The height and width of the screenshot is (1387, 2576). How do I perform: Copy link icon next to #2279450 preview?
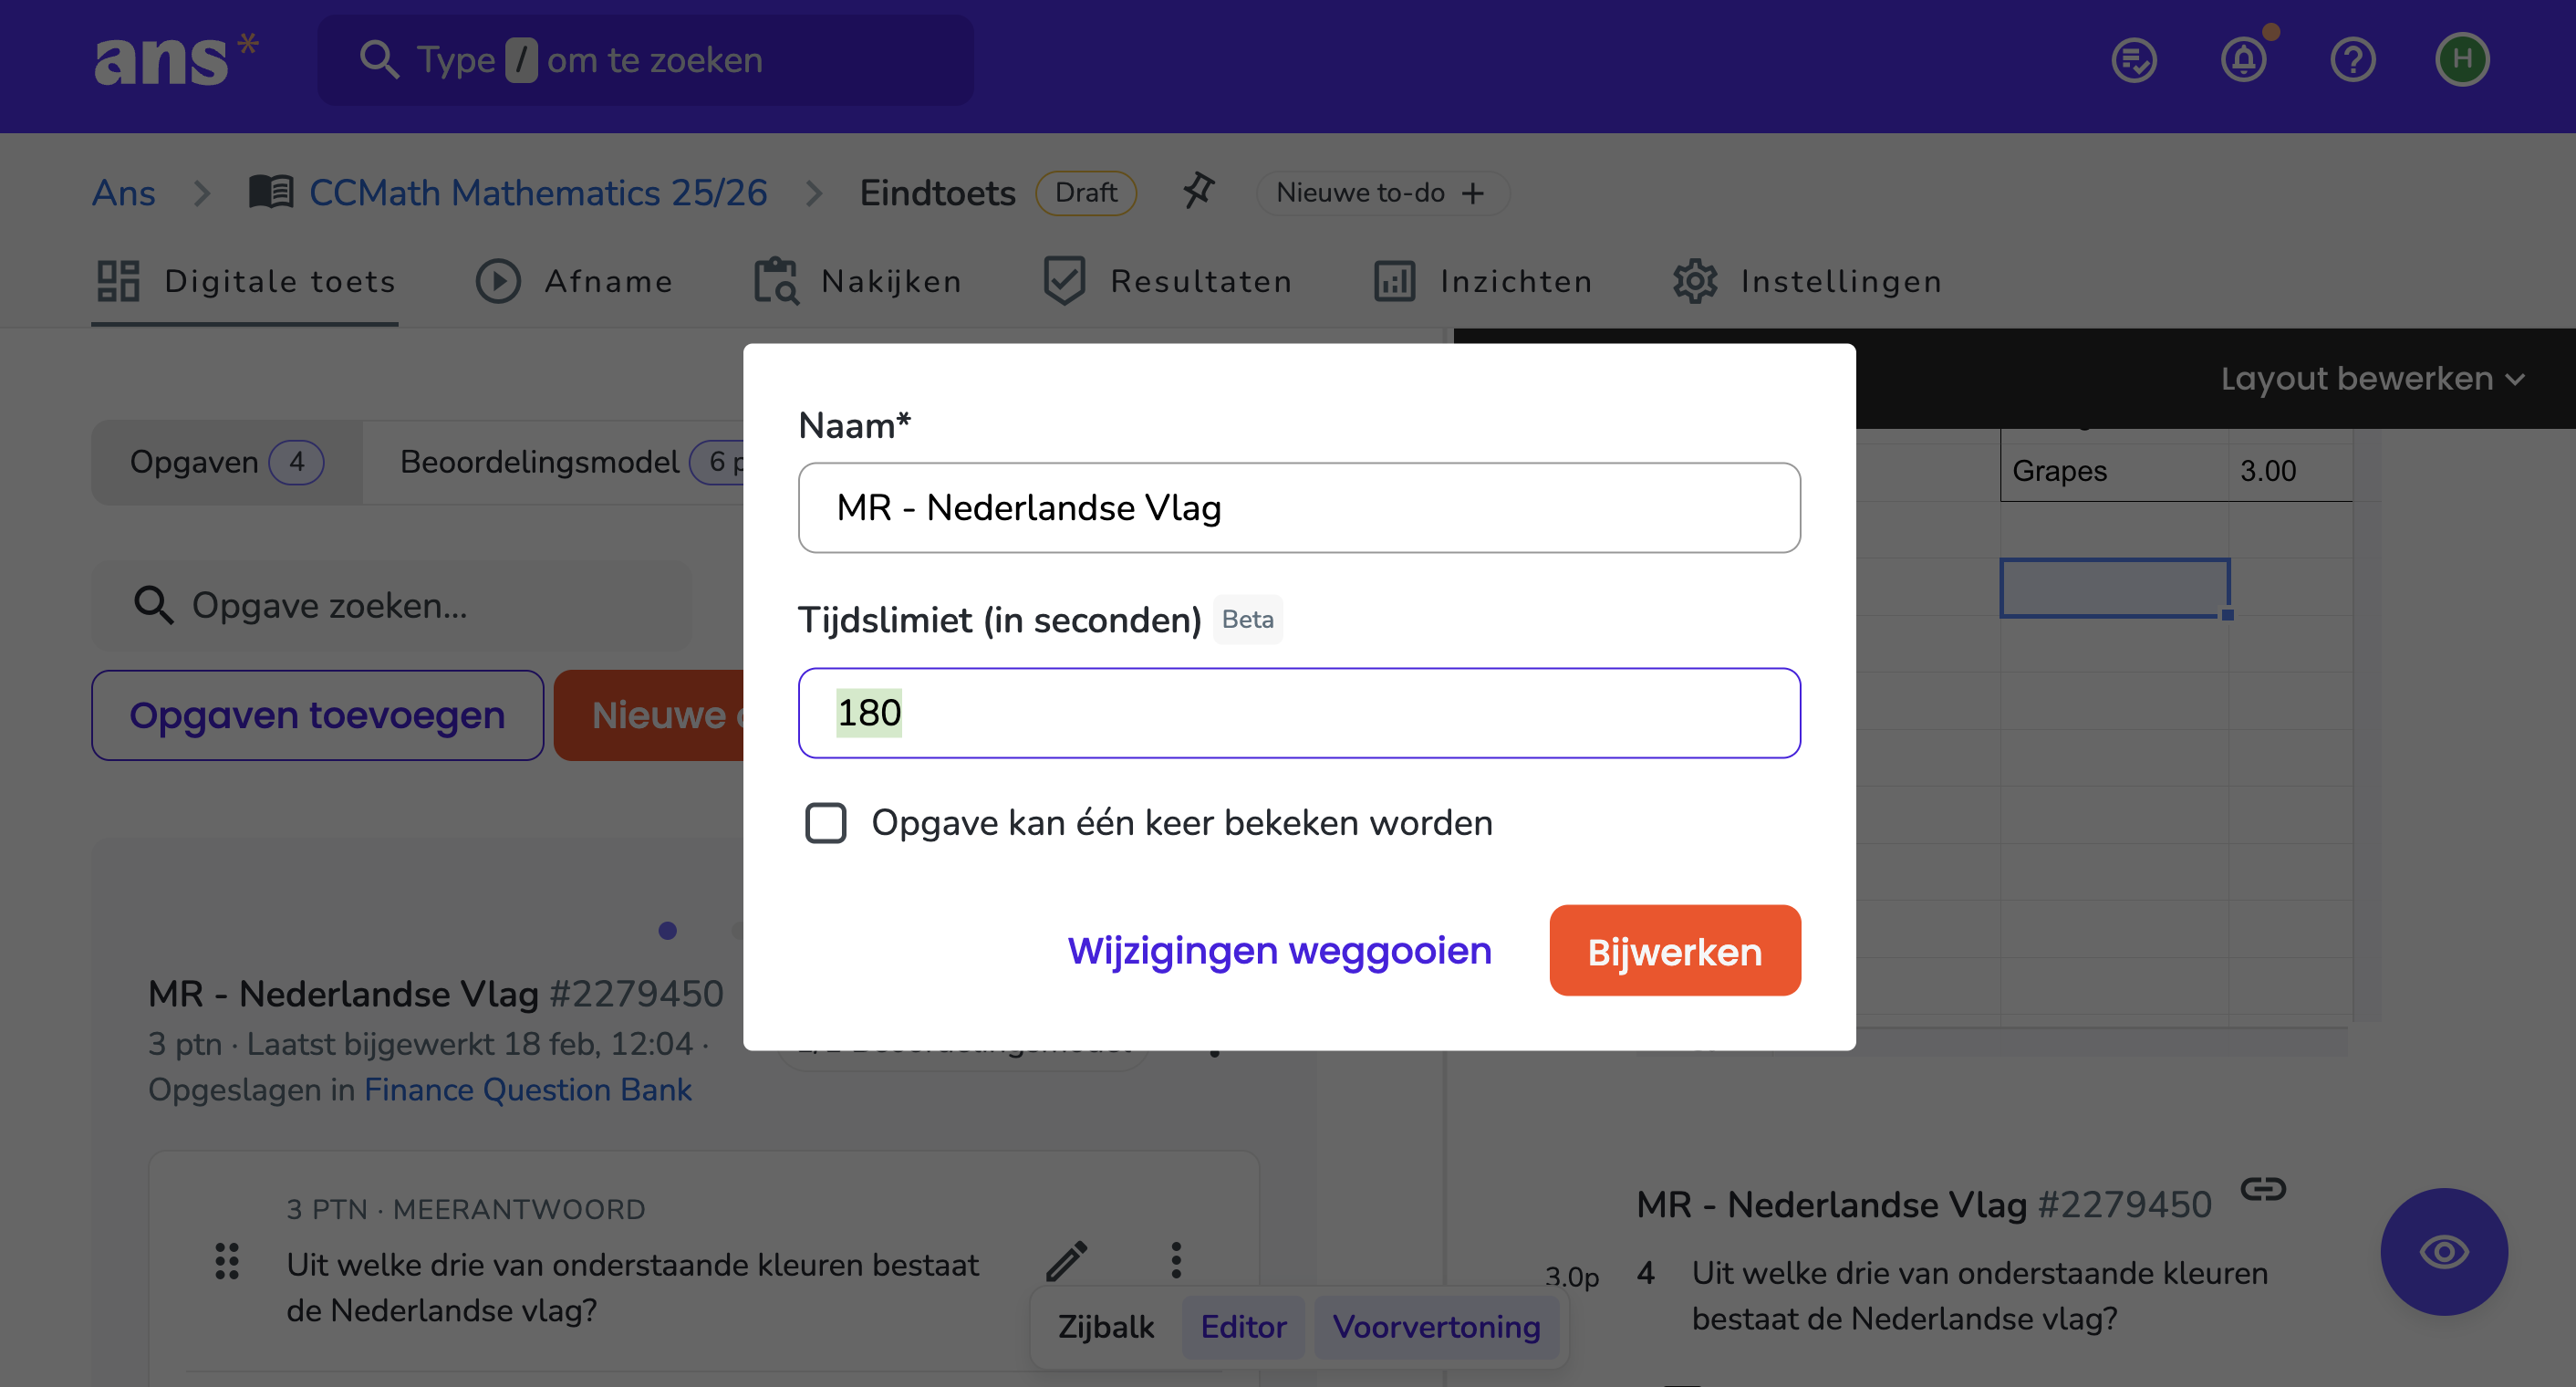point(2263,1189)
